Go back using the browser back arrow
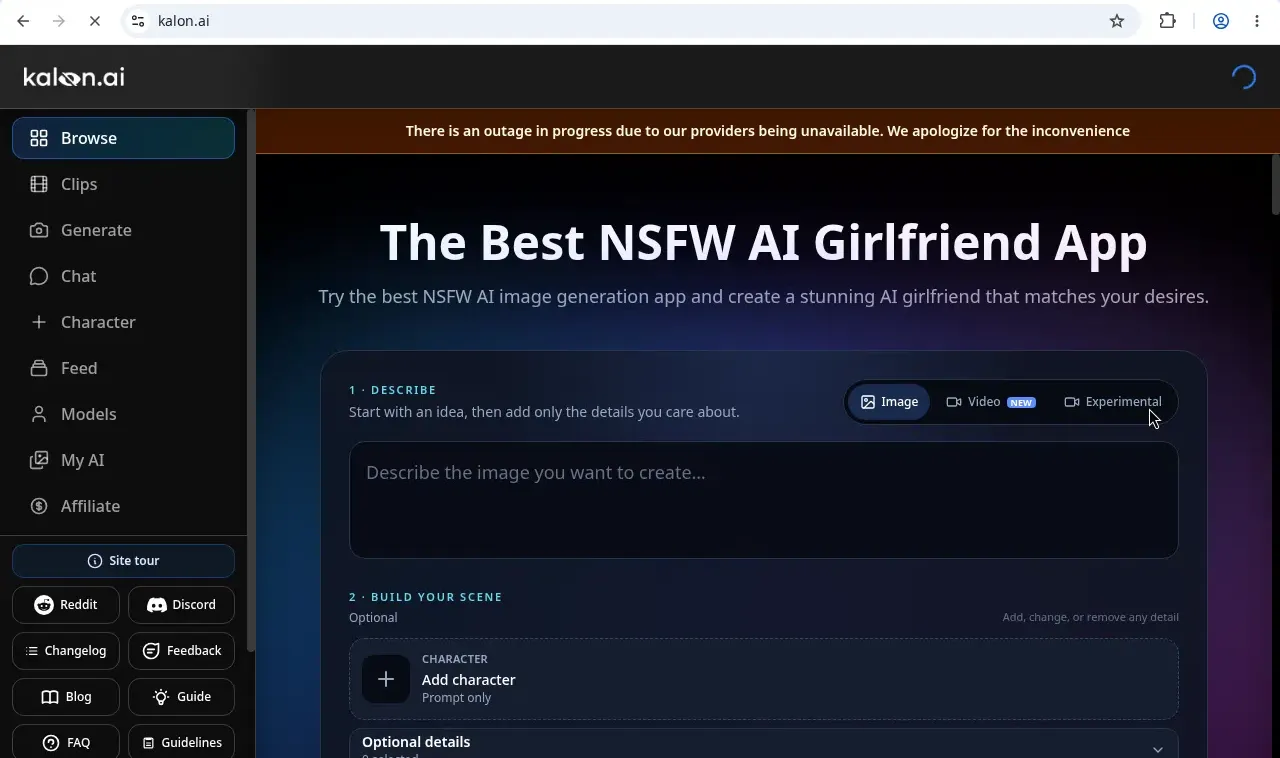The image size is (1280, 758). point(23,21)
